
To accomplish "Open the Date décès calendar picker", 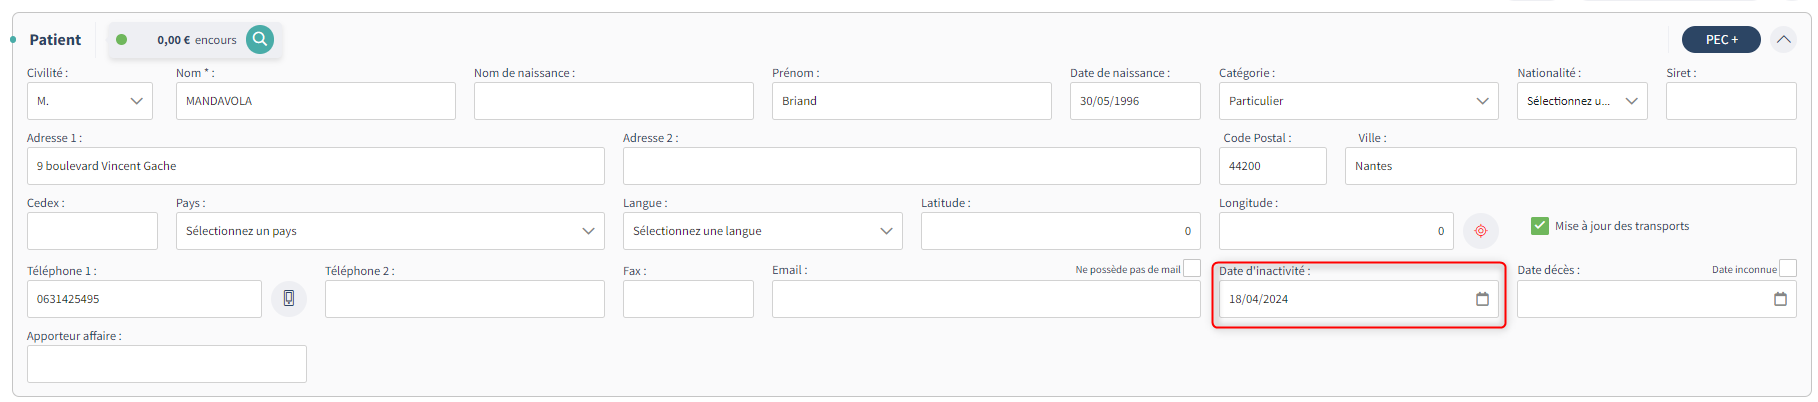I will (x=1780, y=299).
